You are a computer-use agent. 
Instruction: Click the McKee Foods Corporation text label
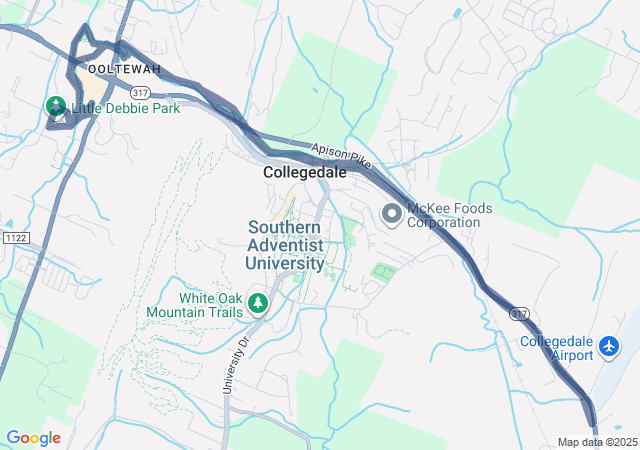pyautogui.click(x=450, y=215)
